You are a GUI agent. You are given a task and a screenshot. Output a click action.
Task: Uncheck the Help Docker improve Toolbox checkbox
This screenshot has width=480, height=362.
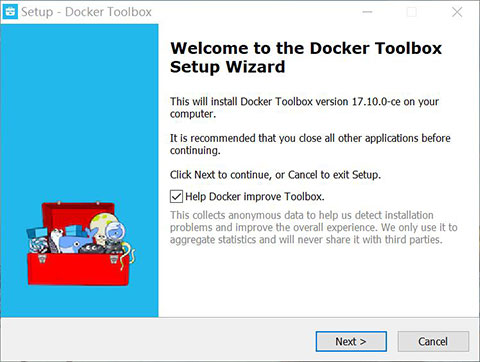pyautogui.click(x=176, y=196)
